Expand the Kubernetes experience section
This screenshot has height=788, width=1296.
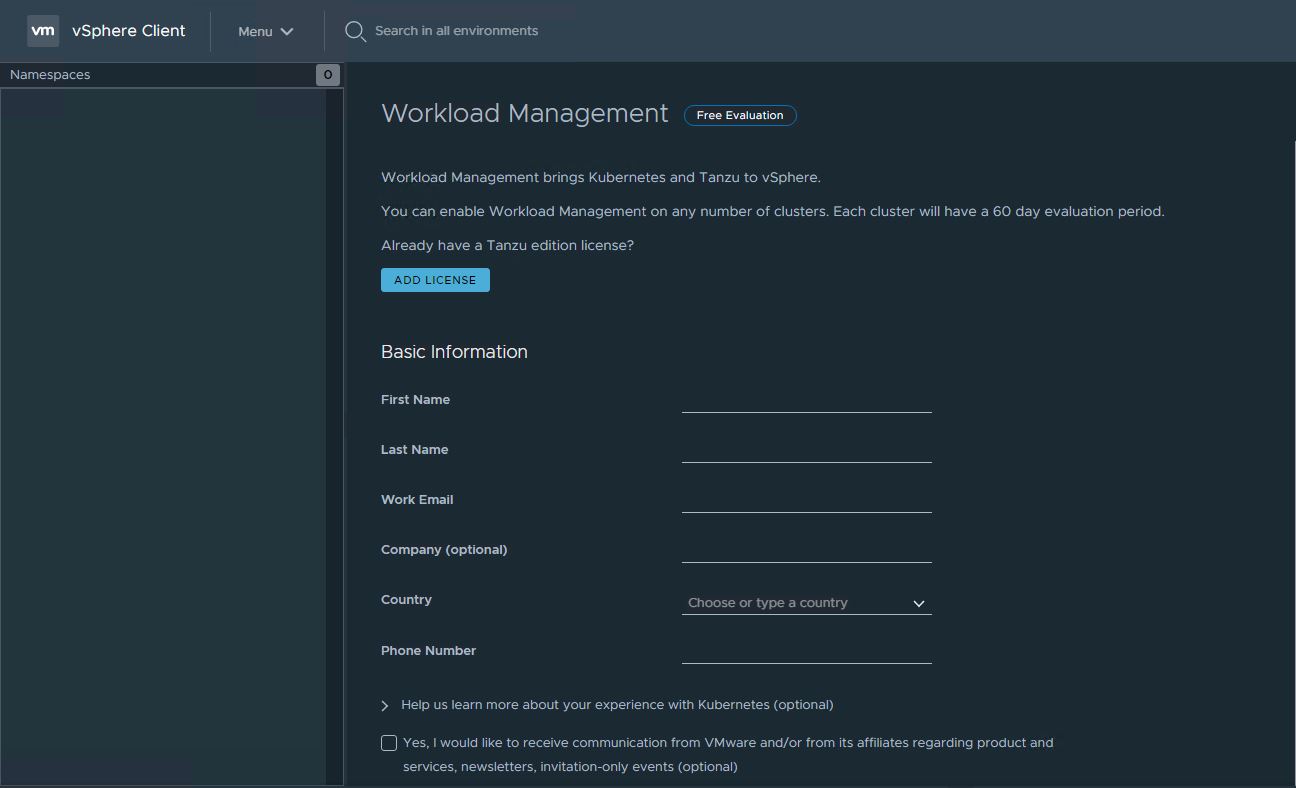[x=385, y=706]
